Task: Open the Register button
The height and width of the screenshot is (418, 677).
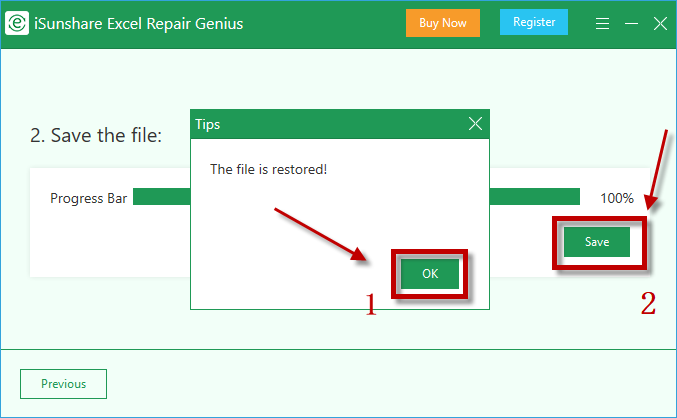Action: coord(534,22)
